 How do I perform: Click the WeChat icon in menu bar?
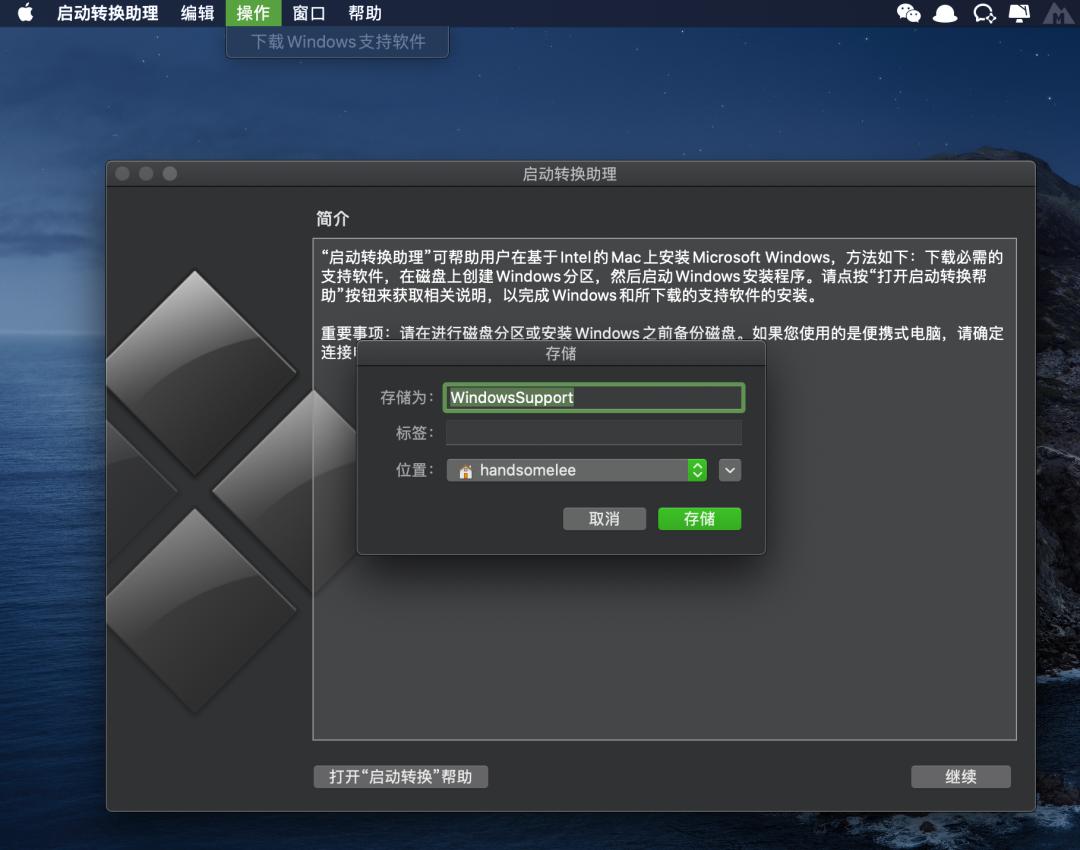908,13
